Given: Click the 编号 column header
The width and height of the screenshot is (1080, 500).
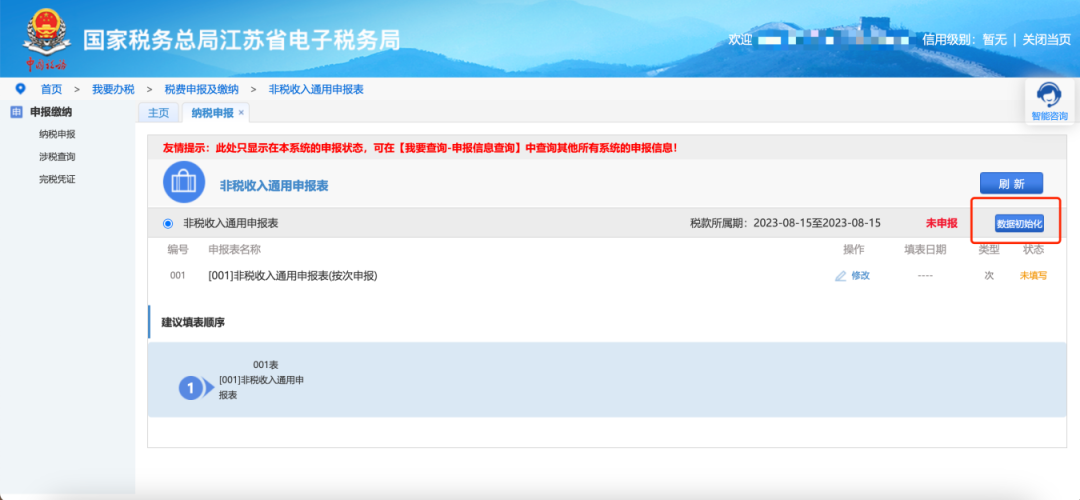Looking at the screenshot, I should click(178, 249).
